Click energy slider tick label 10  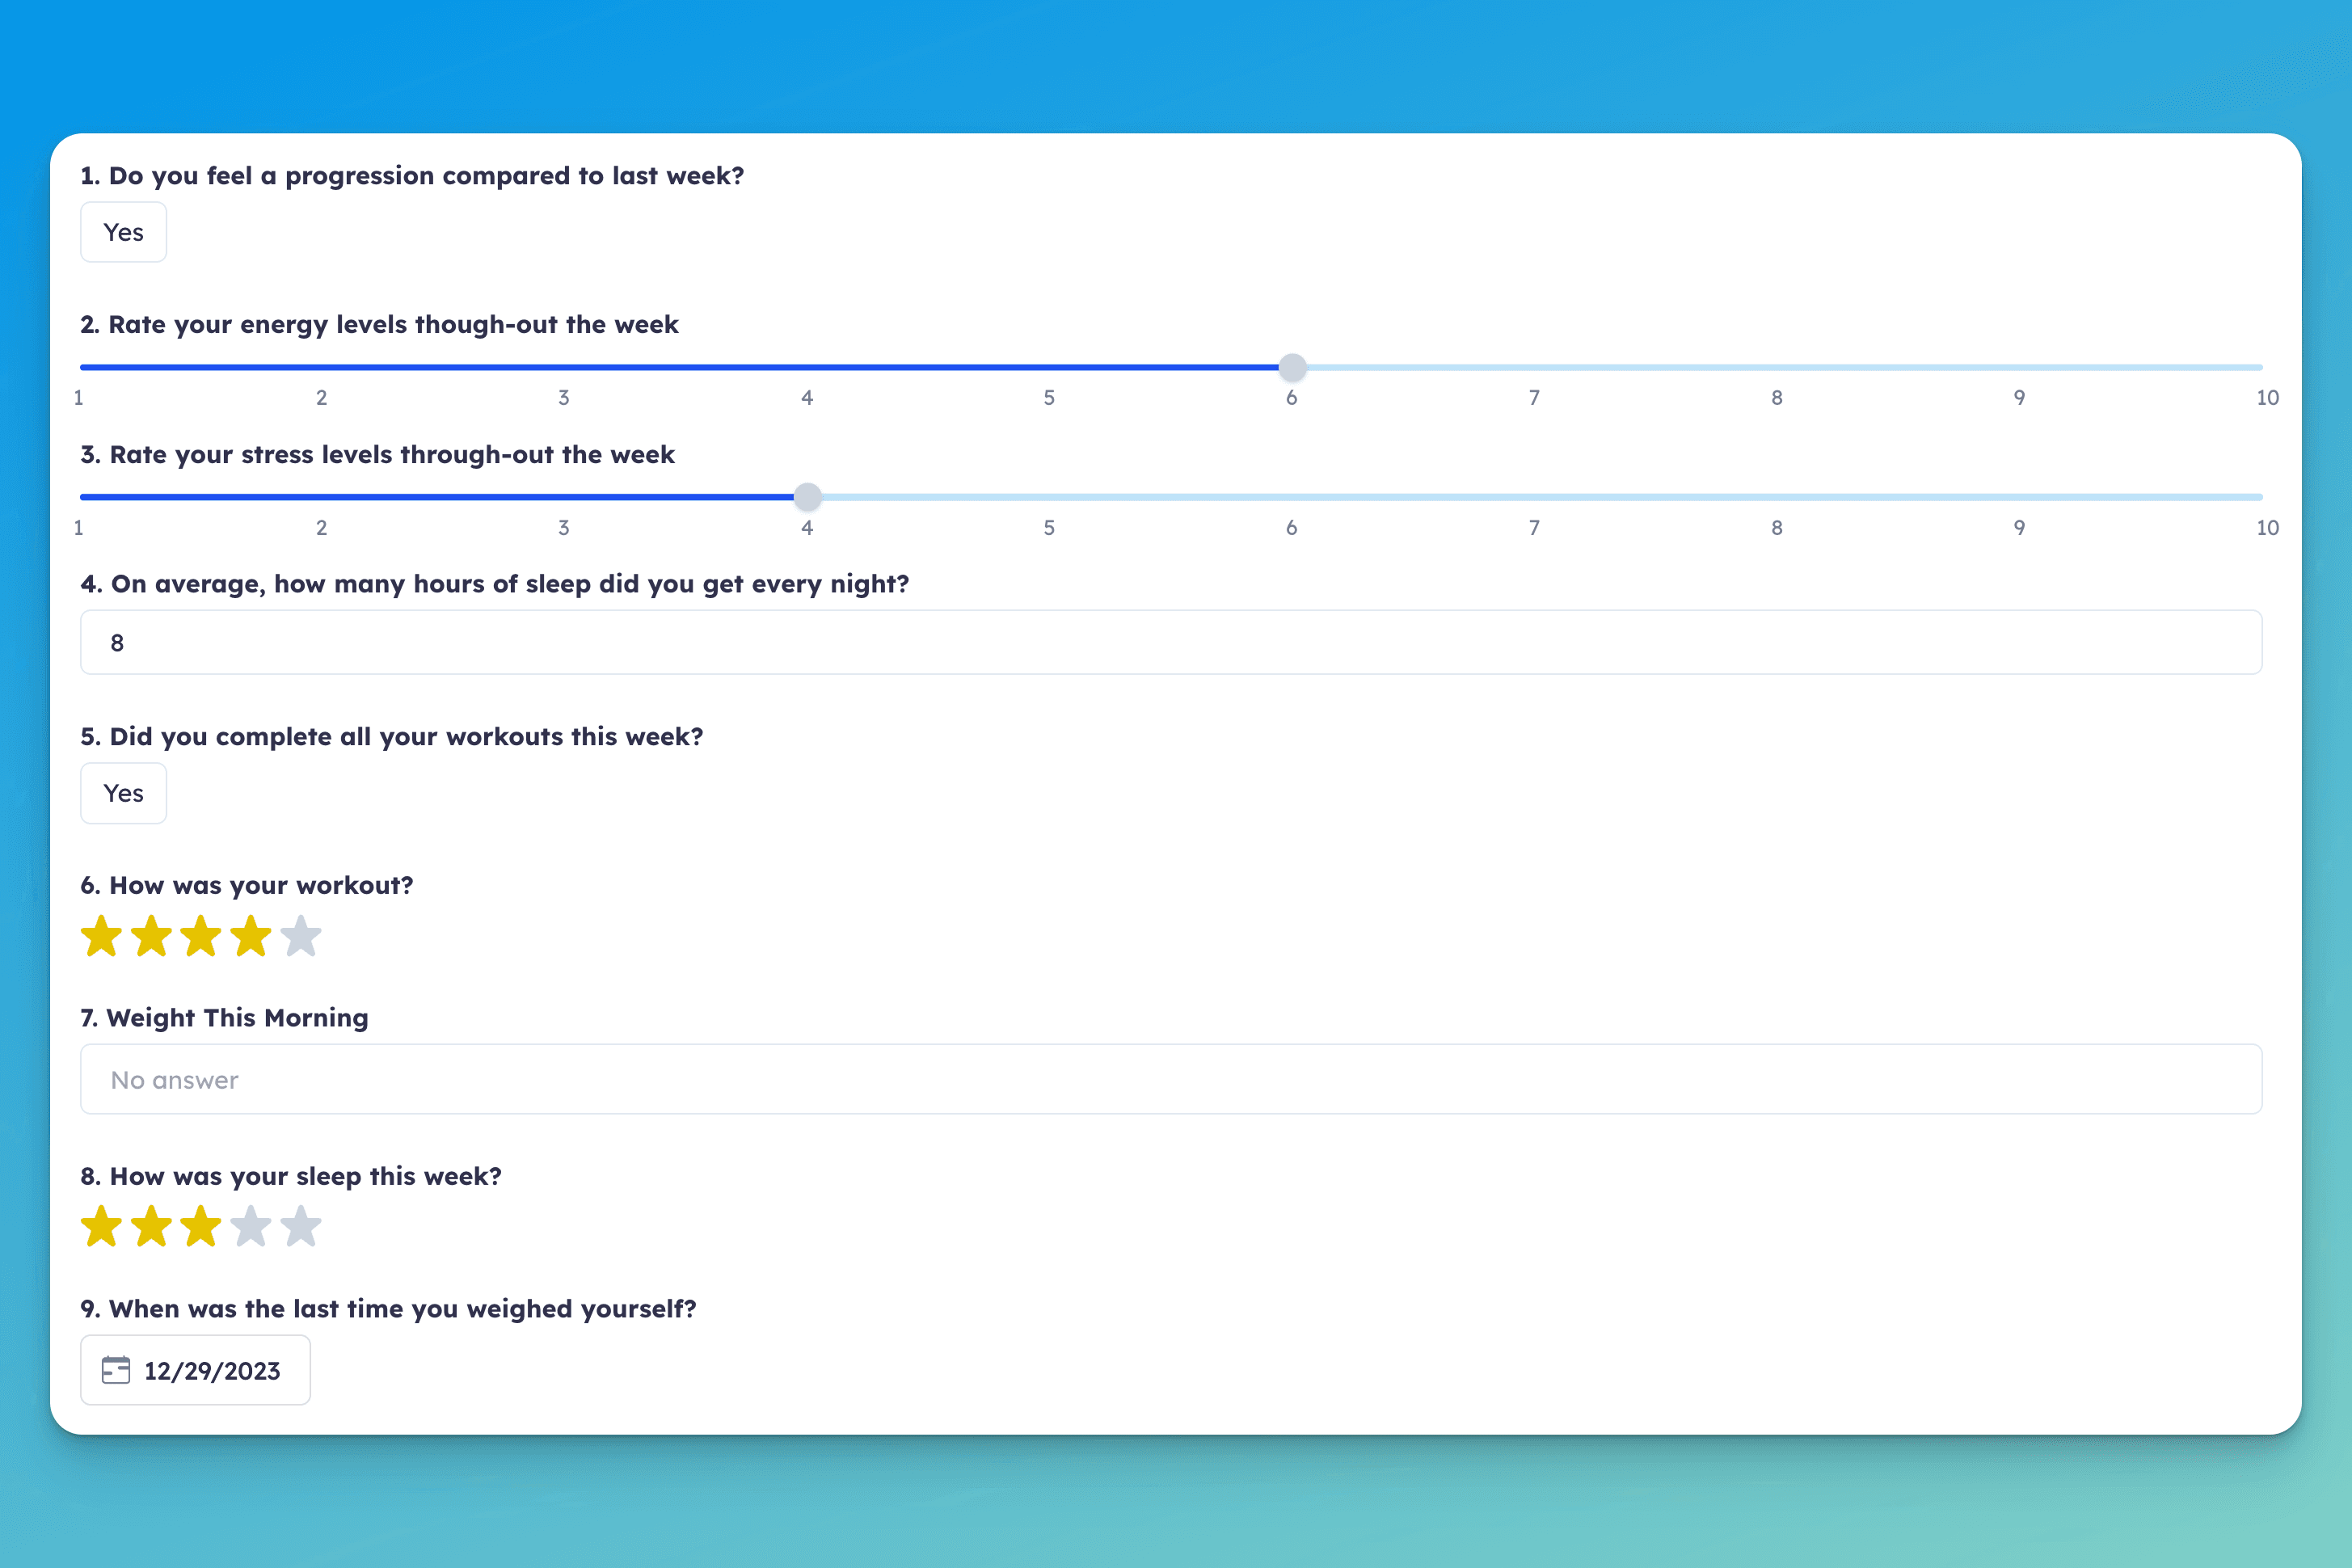point(2267,398)
